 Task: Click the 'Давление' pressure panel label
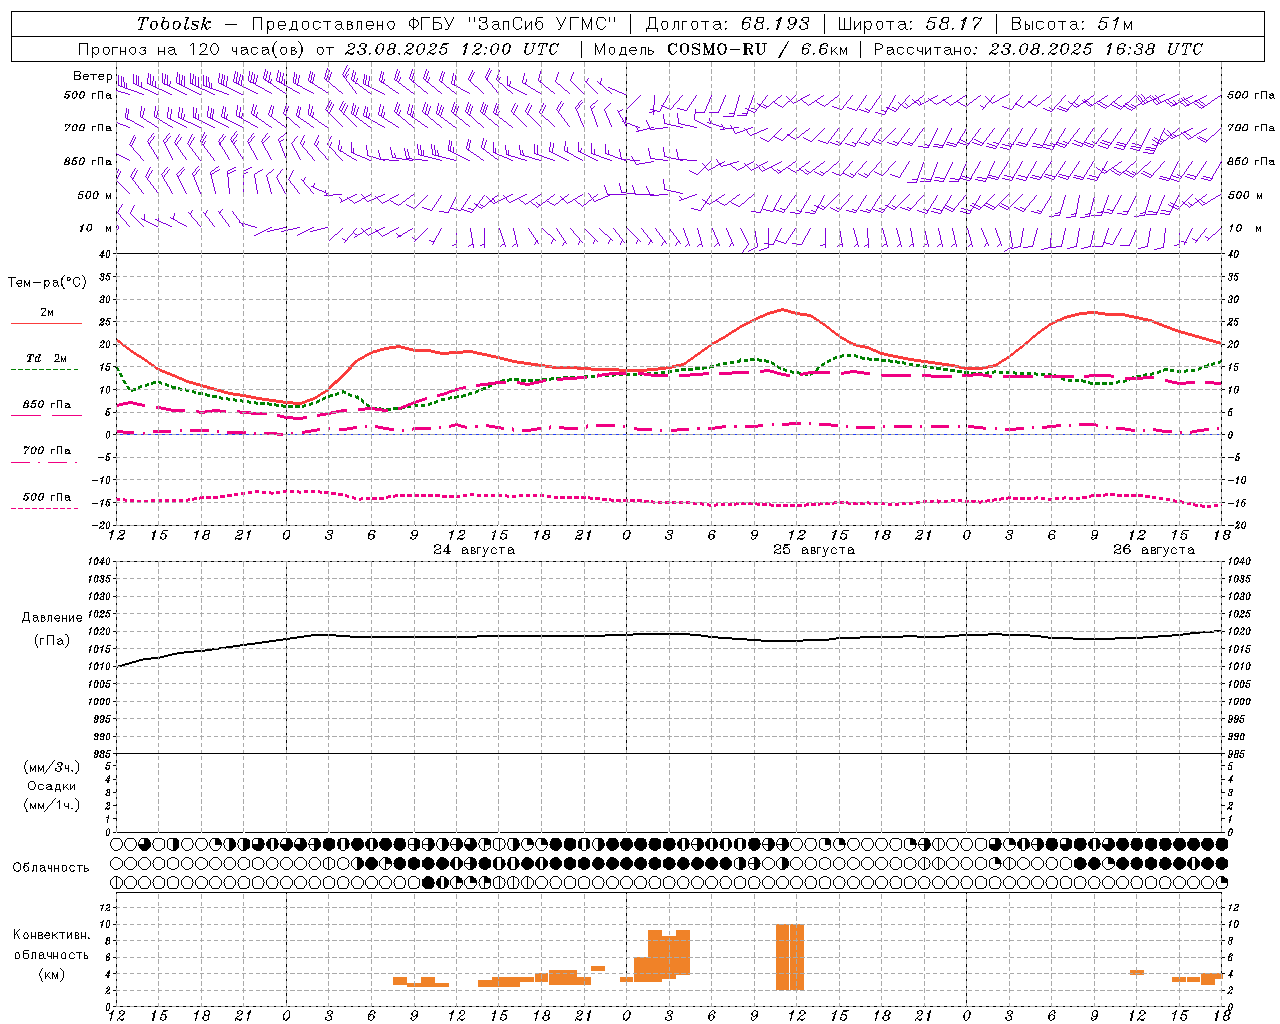[52, 618]
